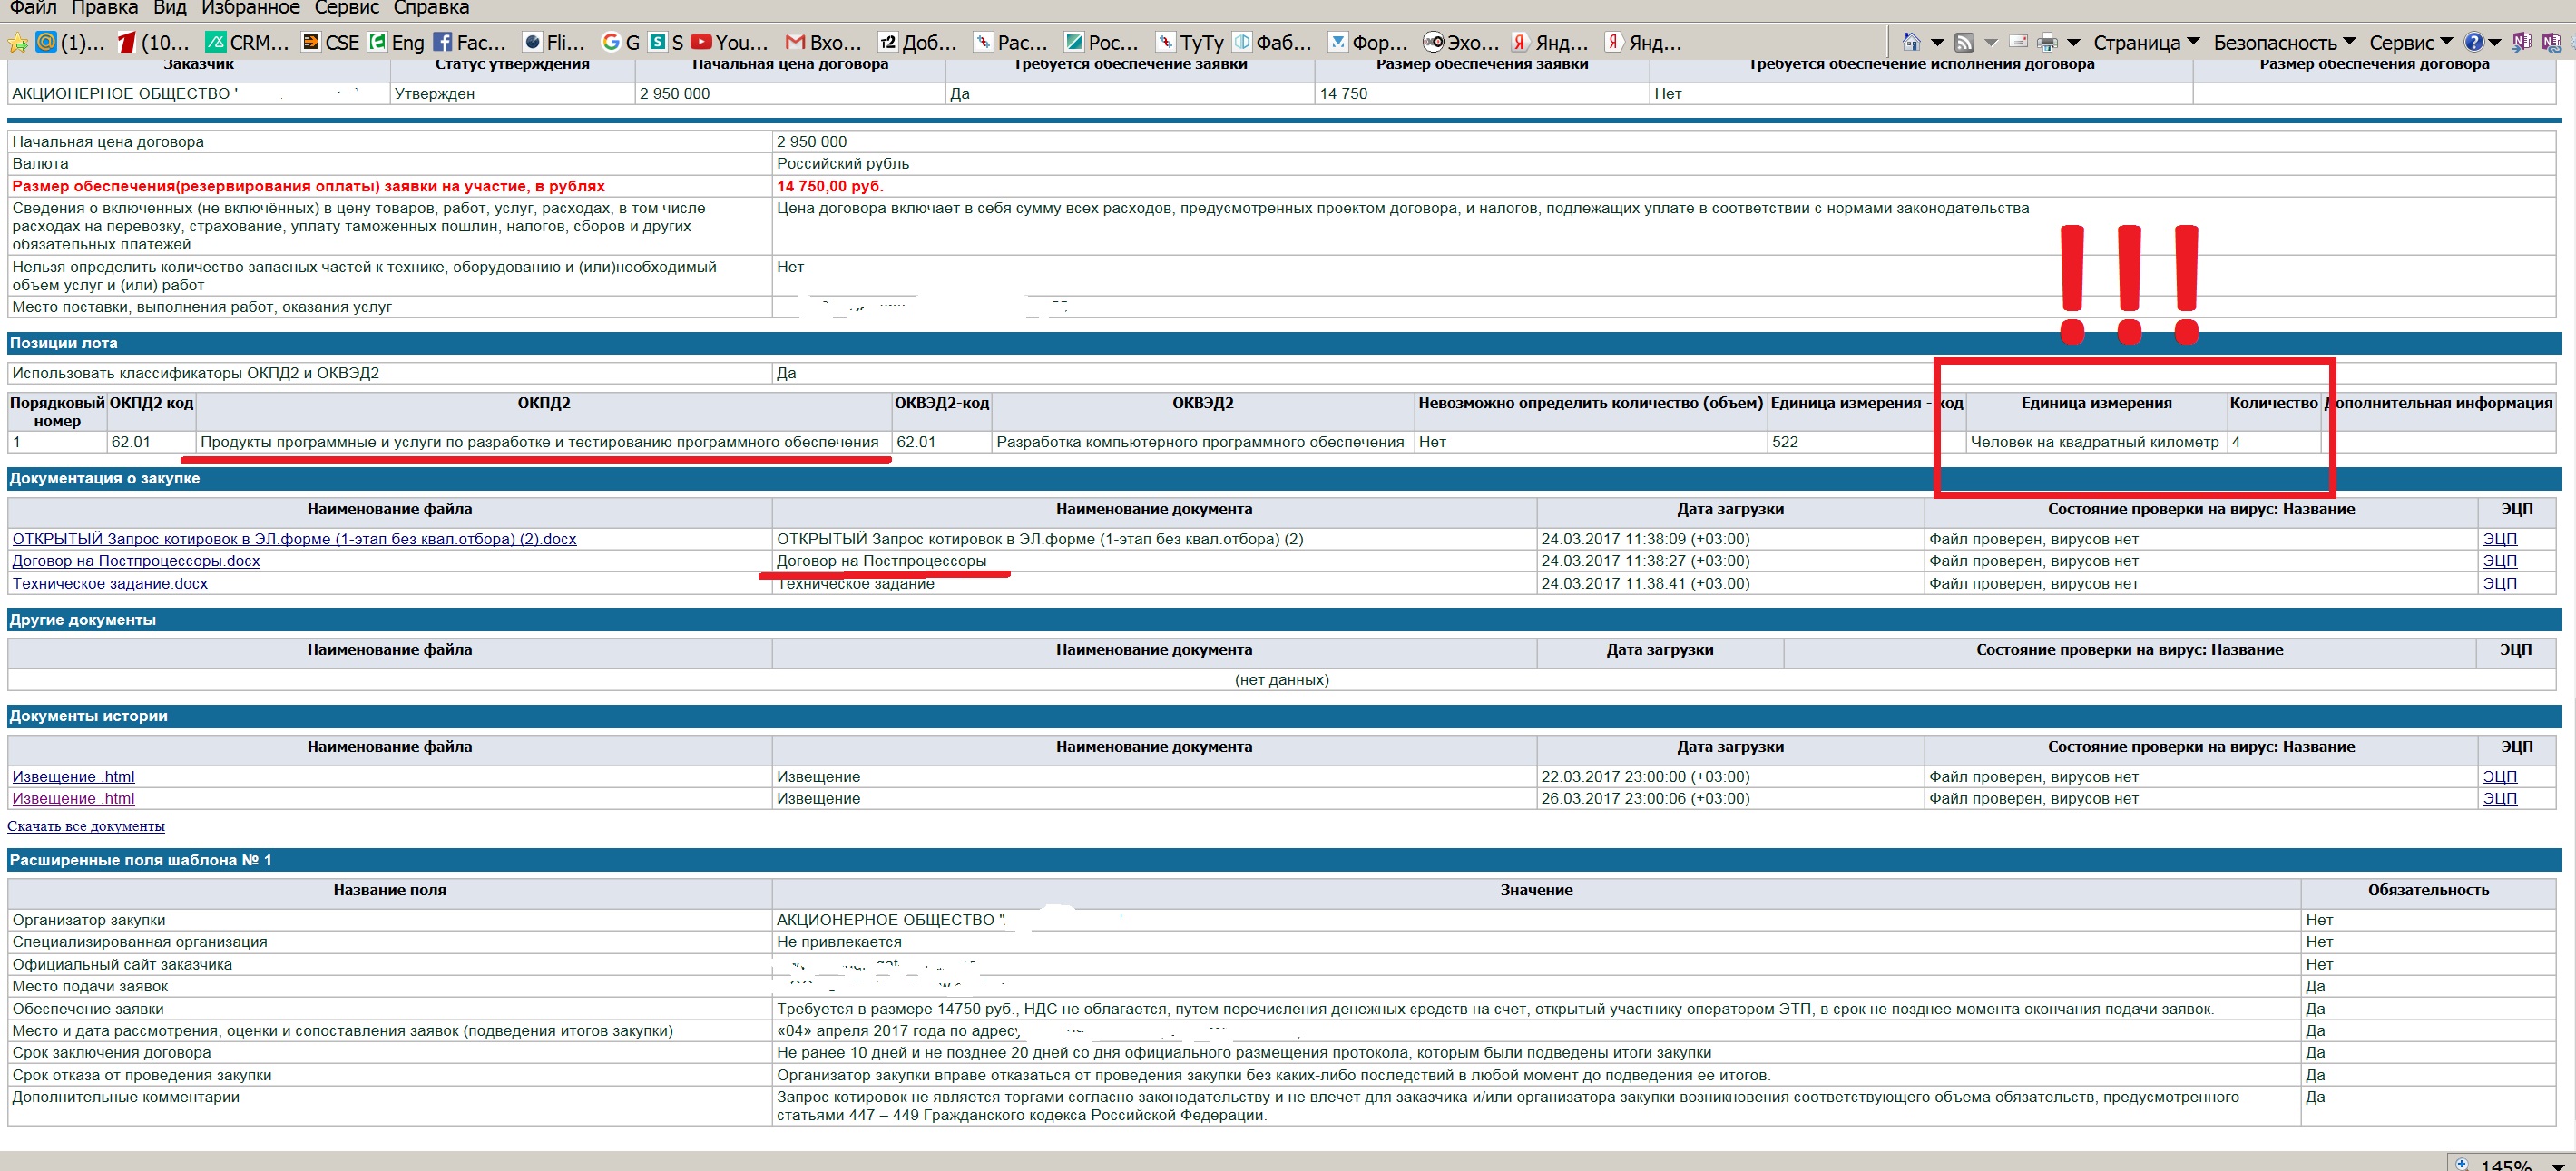2576x1171 pixels.
Task: Click the Сервис menu item
Action: pyautogui.click(x=345, y=10)
